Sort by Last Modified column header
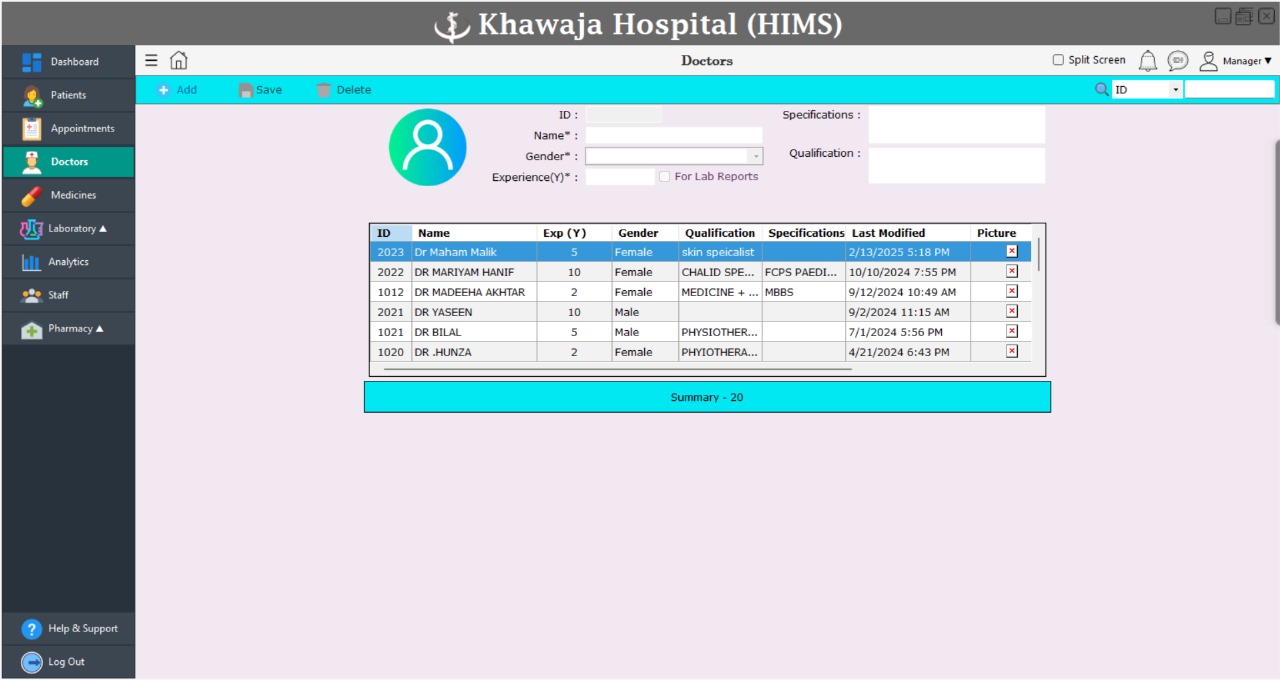Image resolution: width=1280 pixels, height=680 pixels. (x=908, y=233)
